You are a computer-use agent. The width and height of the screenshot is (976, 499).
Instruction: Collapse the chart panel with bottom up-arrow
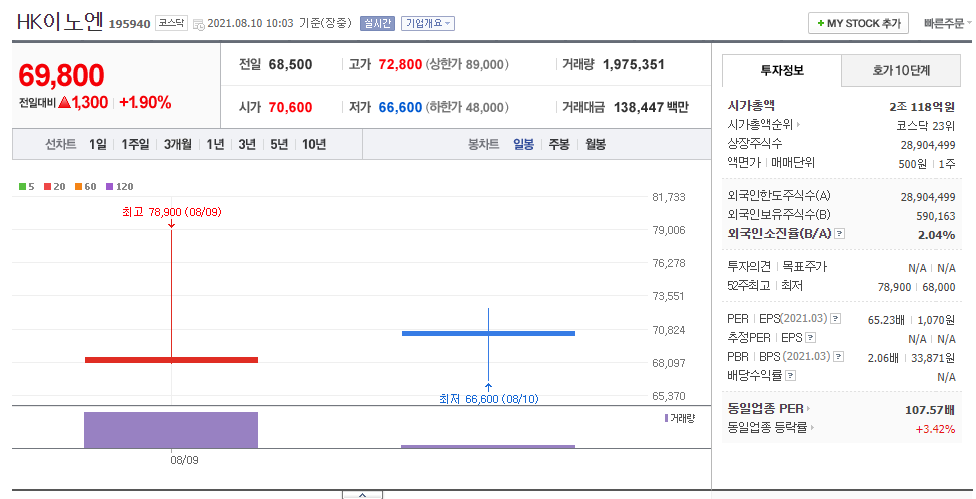coord(362,495)
